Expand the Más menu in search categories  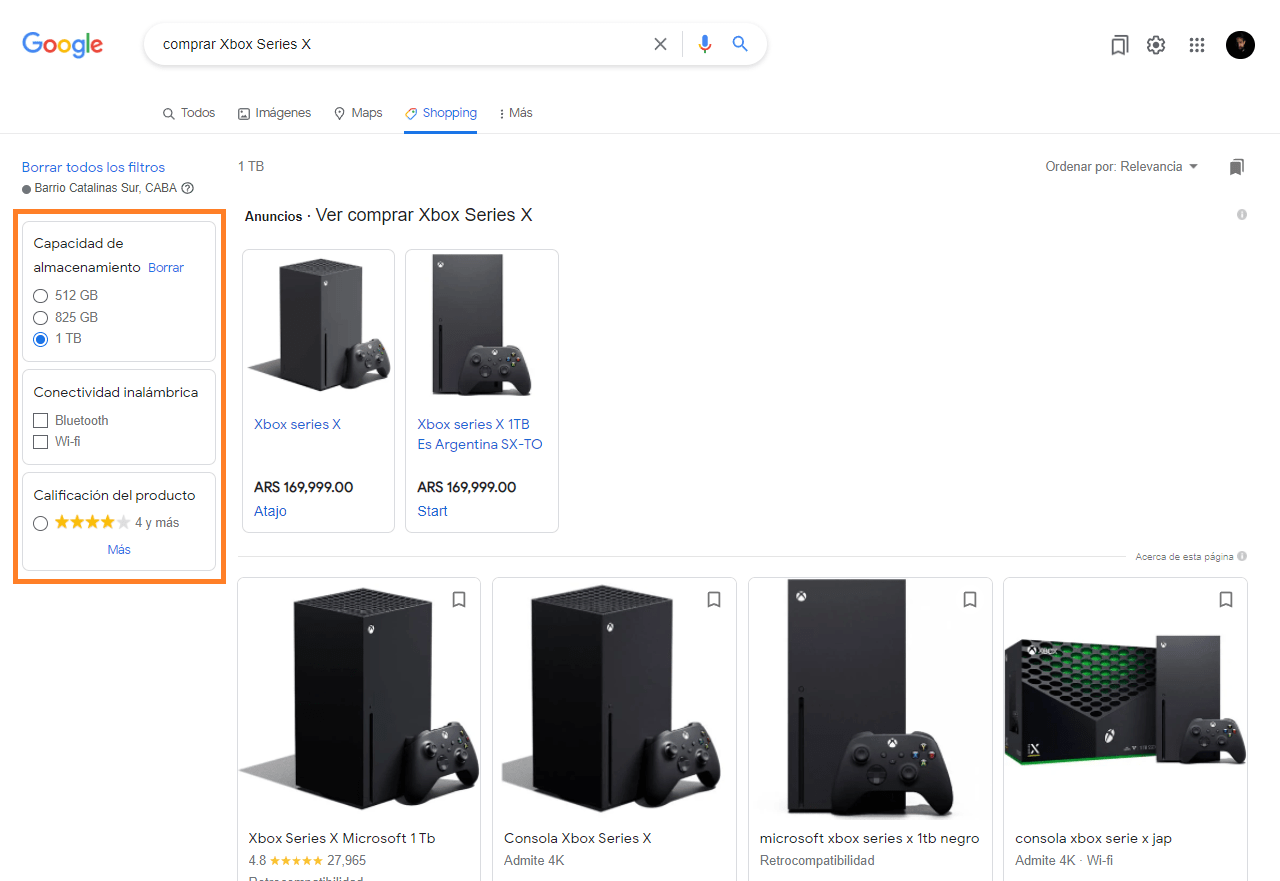pyautogui.click(x=515, y=113)
